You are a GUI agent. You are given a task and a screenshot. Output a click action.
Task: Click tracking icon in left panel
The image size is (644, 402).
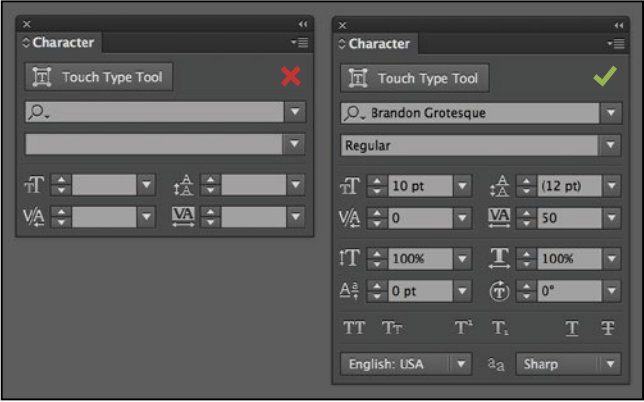click(183, 217)
